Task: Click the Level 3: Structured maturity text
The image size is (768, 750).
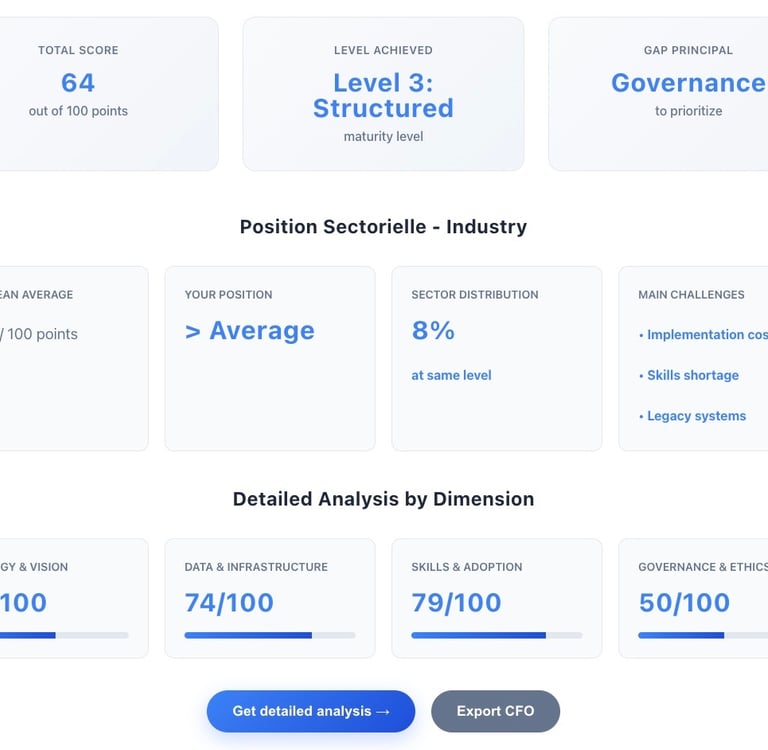Action: pyautogui.click(x=383, y=95)
